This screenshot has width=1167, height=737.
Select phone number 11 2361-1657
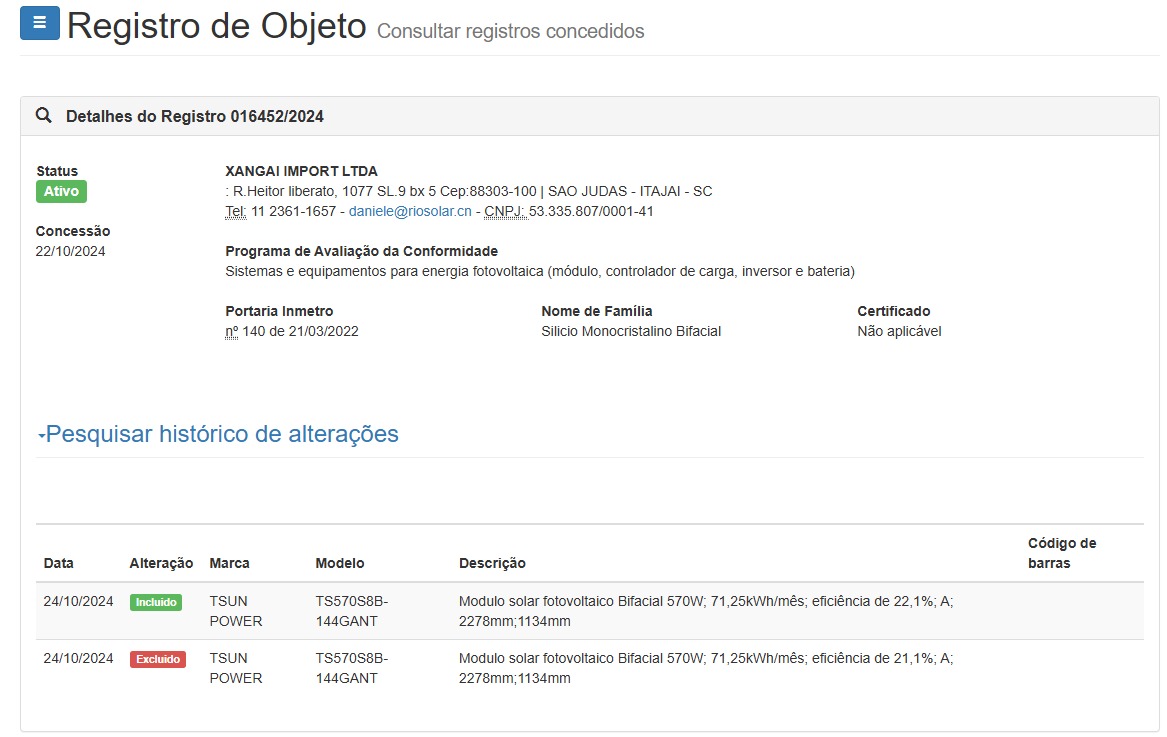tap(294, 211)
